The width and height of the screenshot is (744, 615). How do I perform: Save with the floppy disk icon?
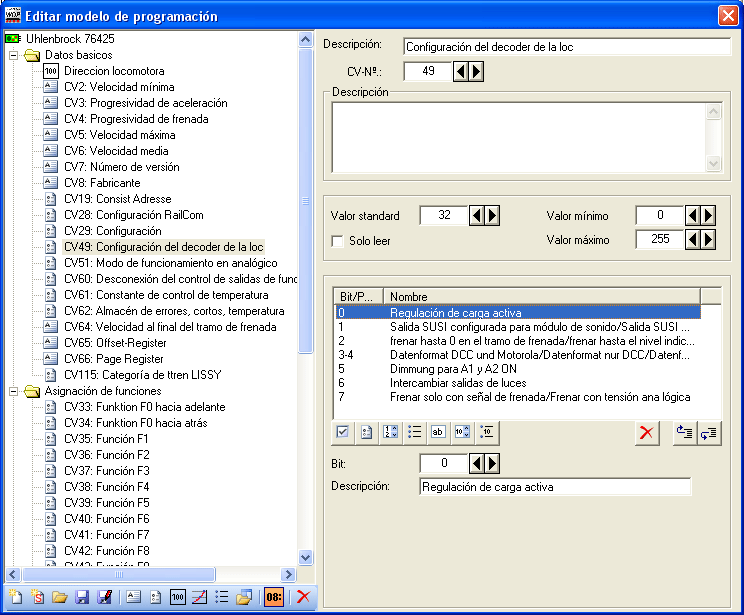click(x=82, y=596)
